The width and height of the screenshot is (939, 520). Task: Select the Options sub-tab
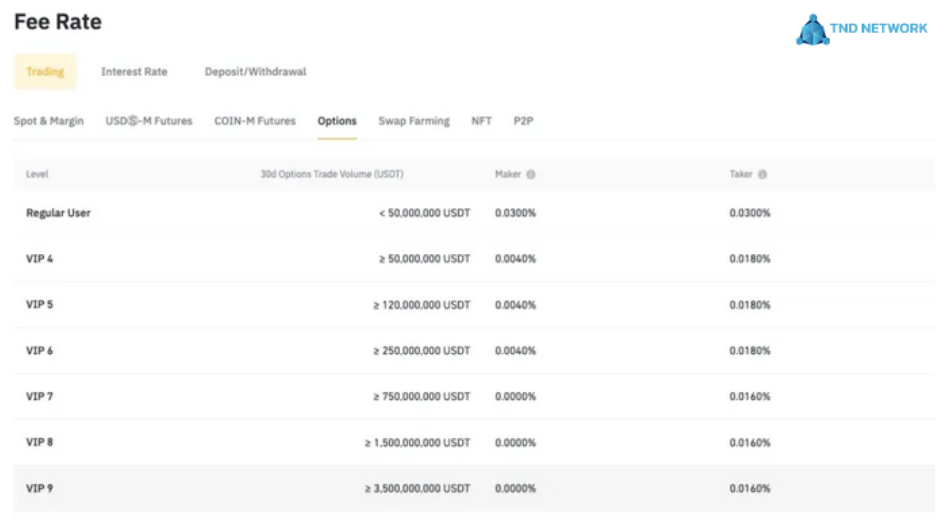[337, 121]
